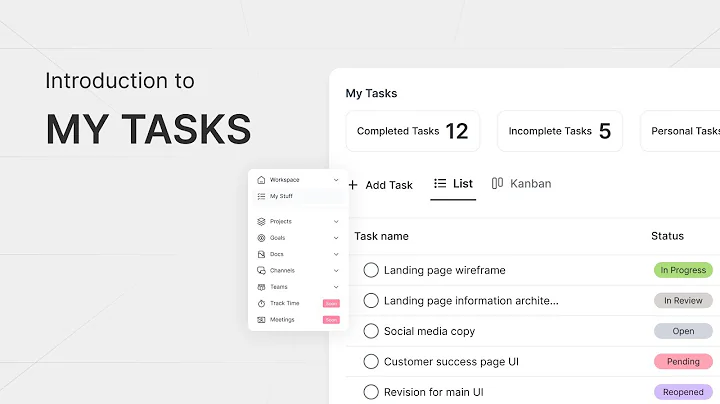The image size is (720, 404).
Task: Click the Teams icon in sidebar
Action: click(261, 287)
